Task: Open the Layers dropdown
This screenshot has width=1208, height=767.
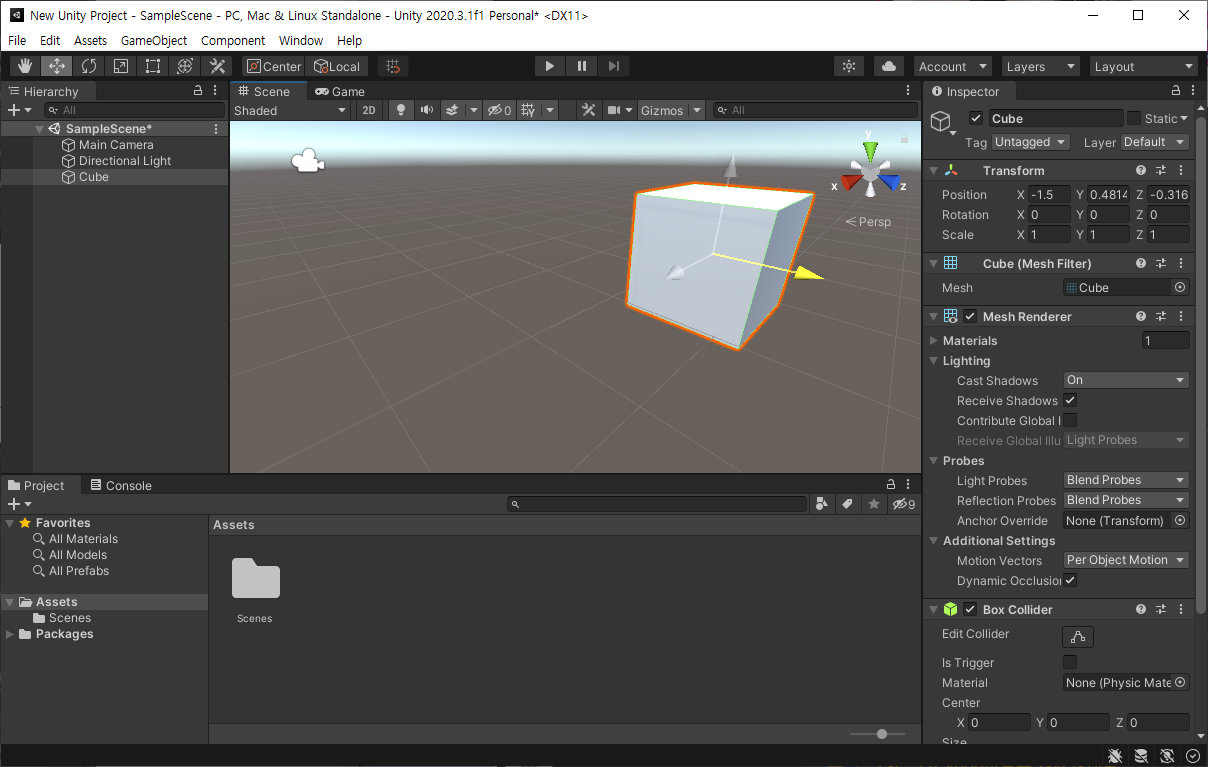Action: tap(1041, 66)
